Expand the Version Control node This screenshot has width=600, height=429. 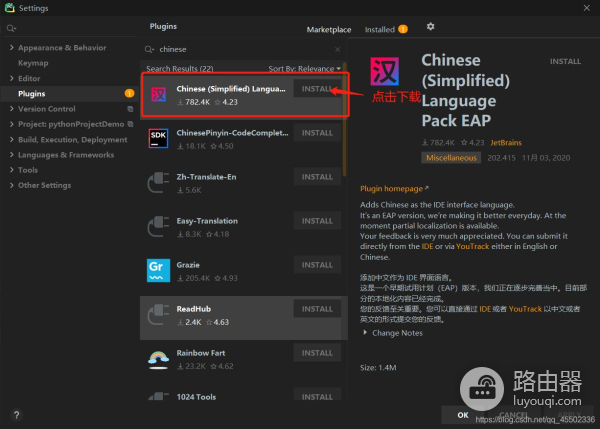(11, 109)
